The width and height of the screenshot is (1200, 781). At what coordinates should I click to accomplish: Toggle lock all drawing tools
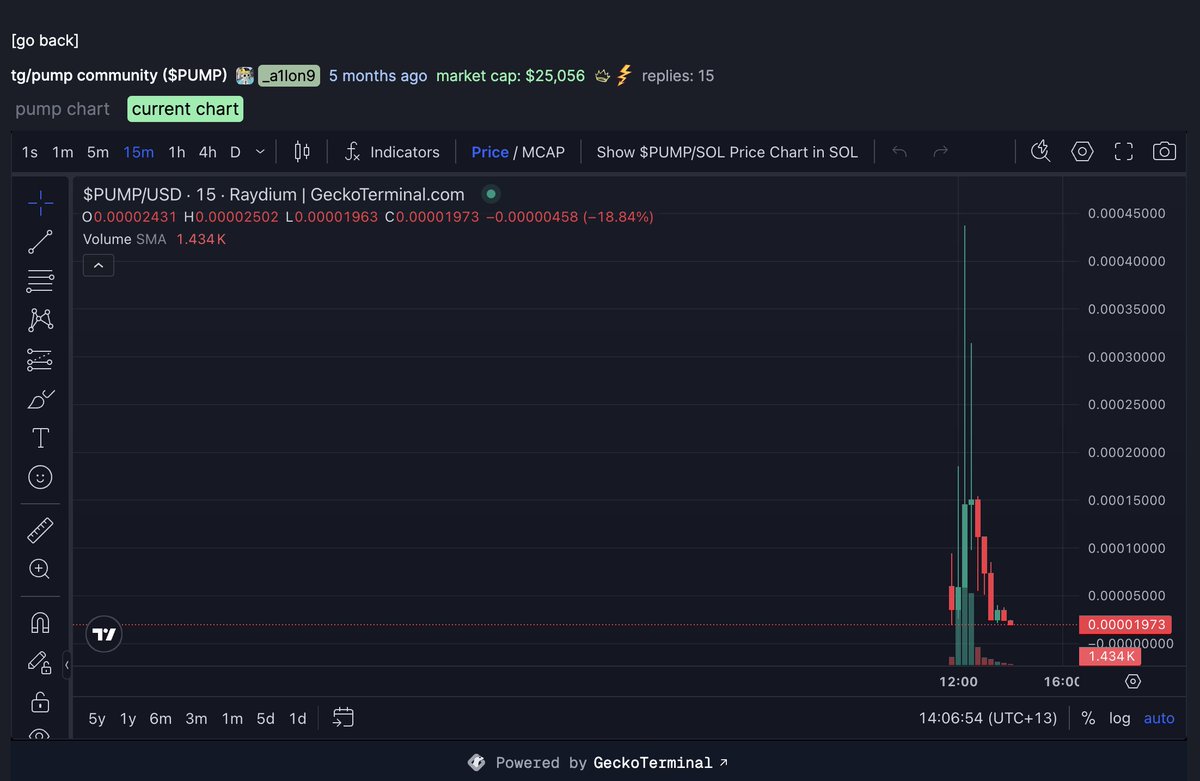point(40,701)
